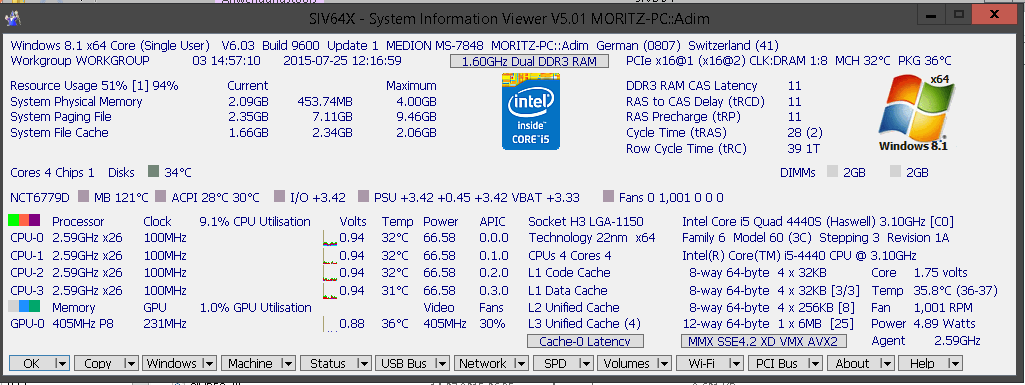The height and width of the screenshot is (385, 1025).
Task: Click the MB 121°C sensor color square
Action: point(83,196)
